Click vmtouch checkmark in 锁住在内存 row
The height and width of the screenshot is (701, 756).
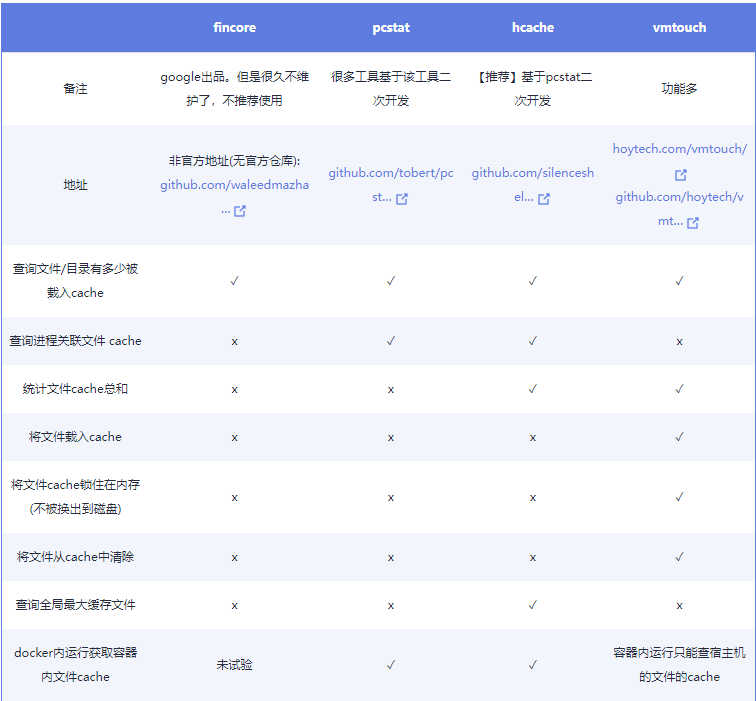679,497
